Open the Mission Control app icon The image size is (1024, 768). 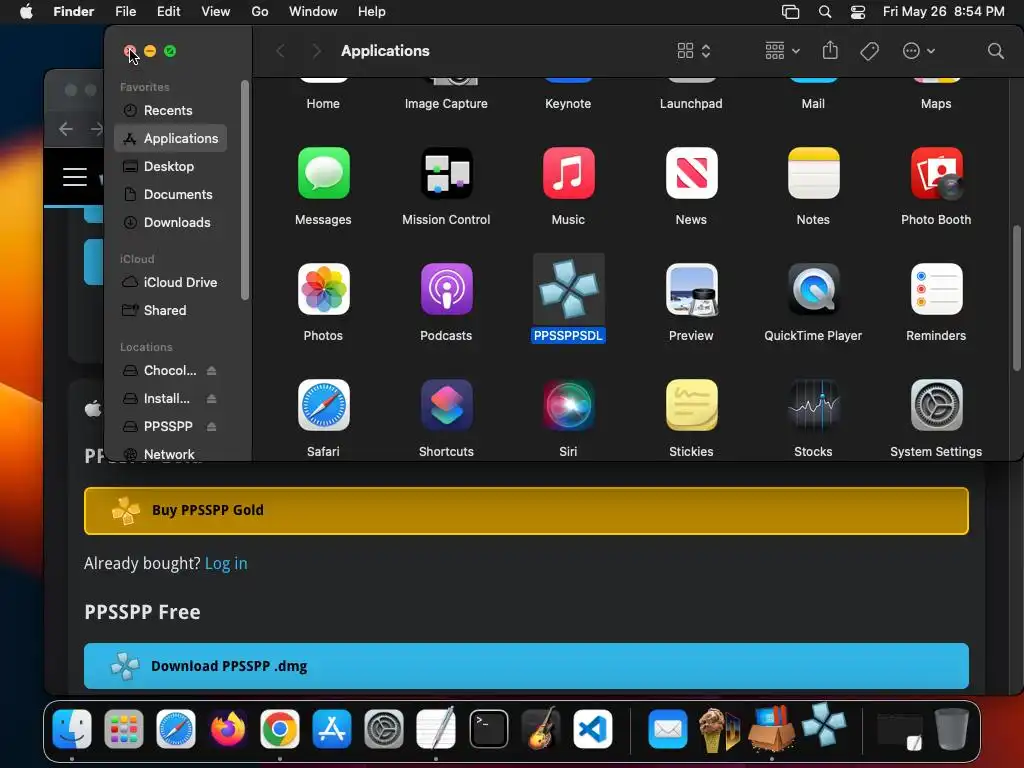(446, 173)
